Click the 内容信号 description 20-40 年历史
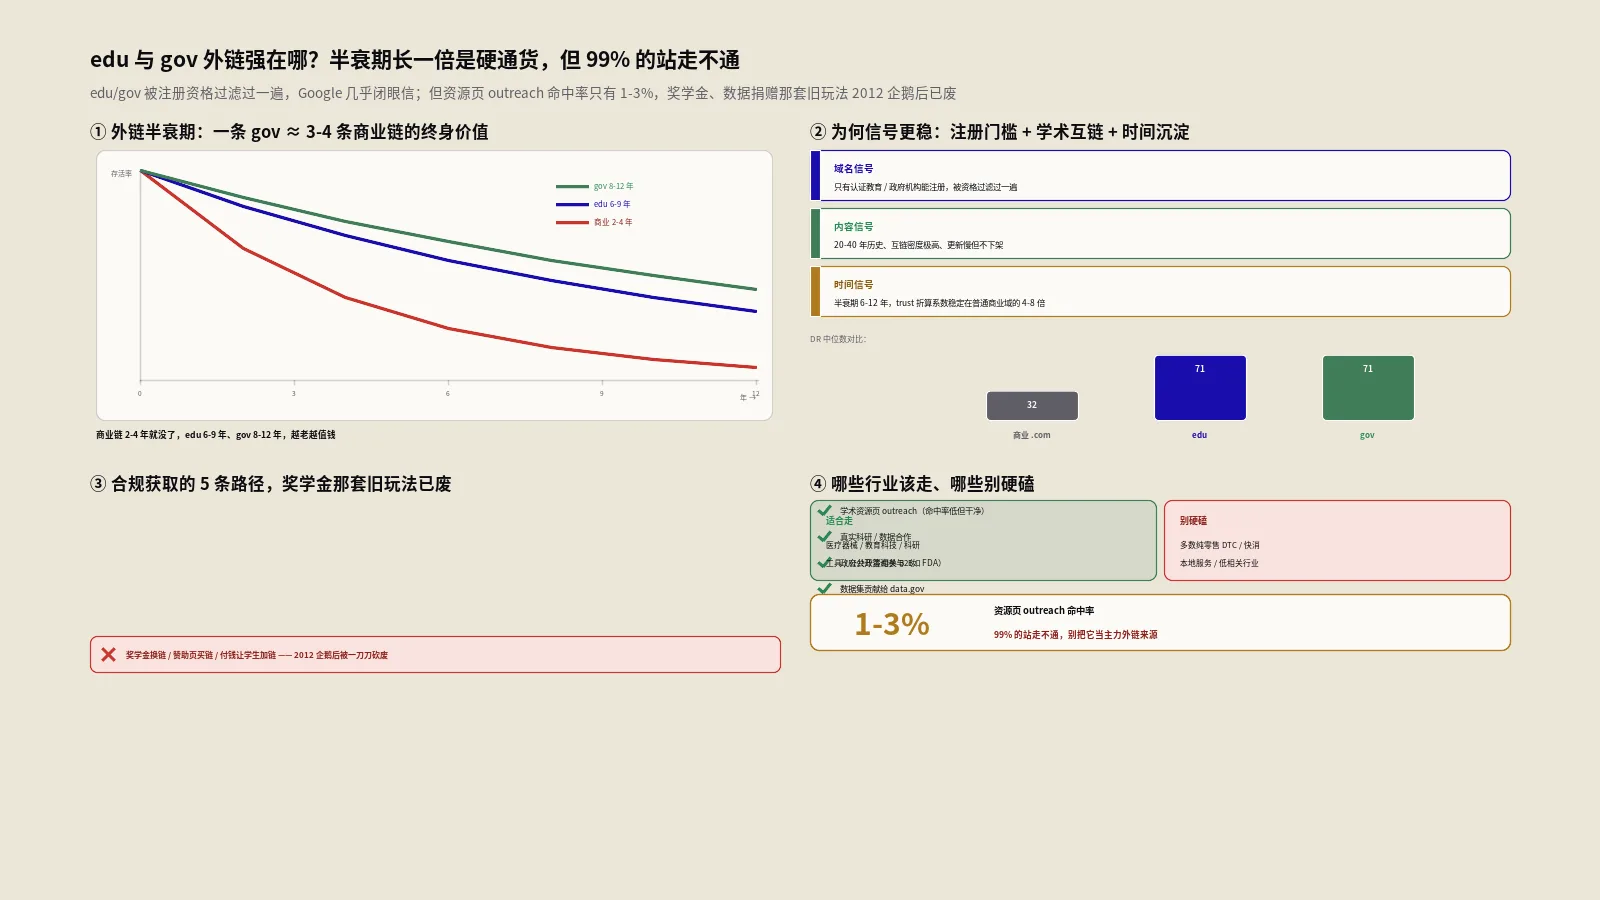 [919, 245]
